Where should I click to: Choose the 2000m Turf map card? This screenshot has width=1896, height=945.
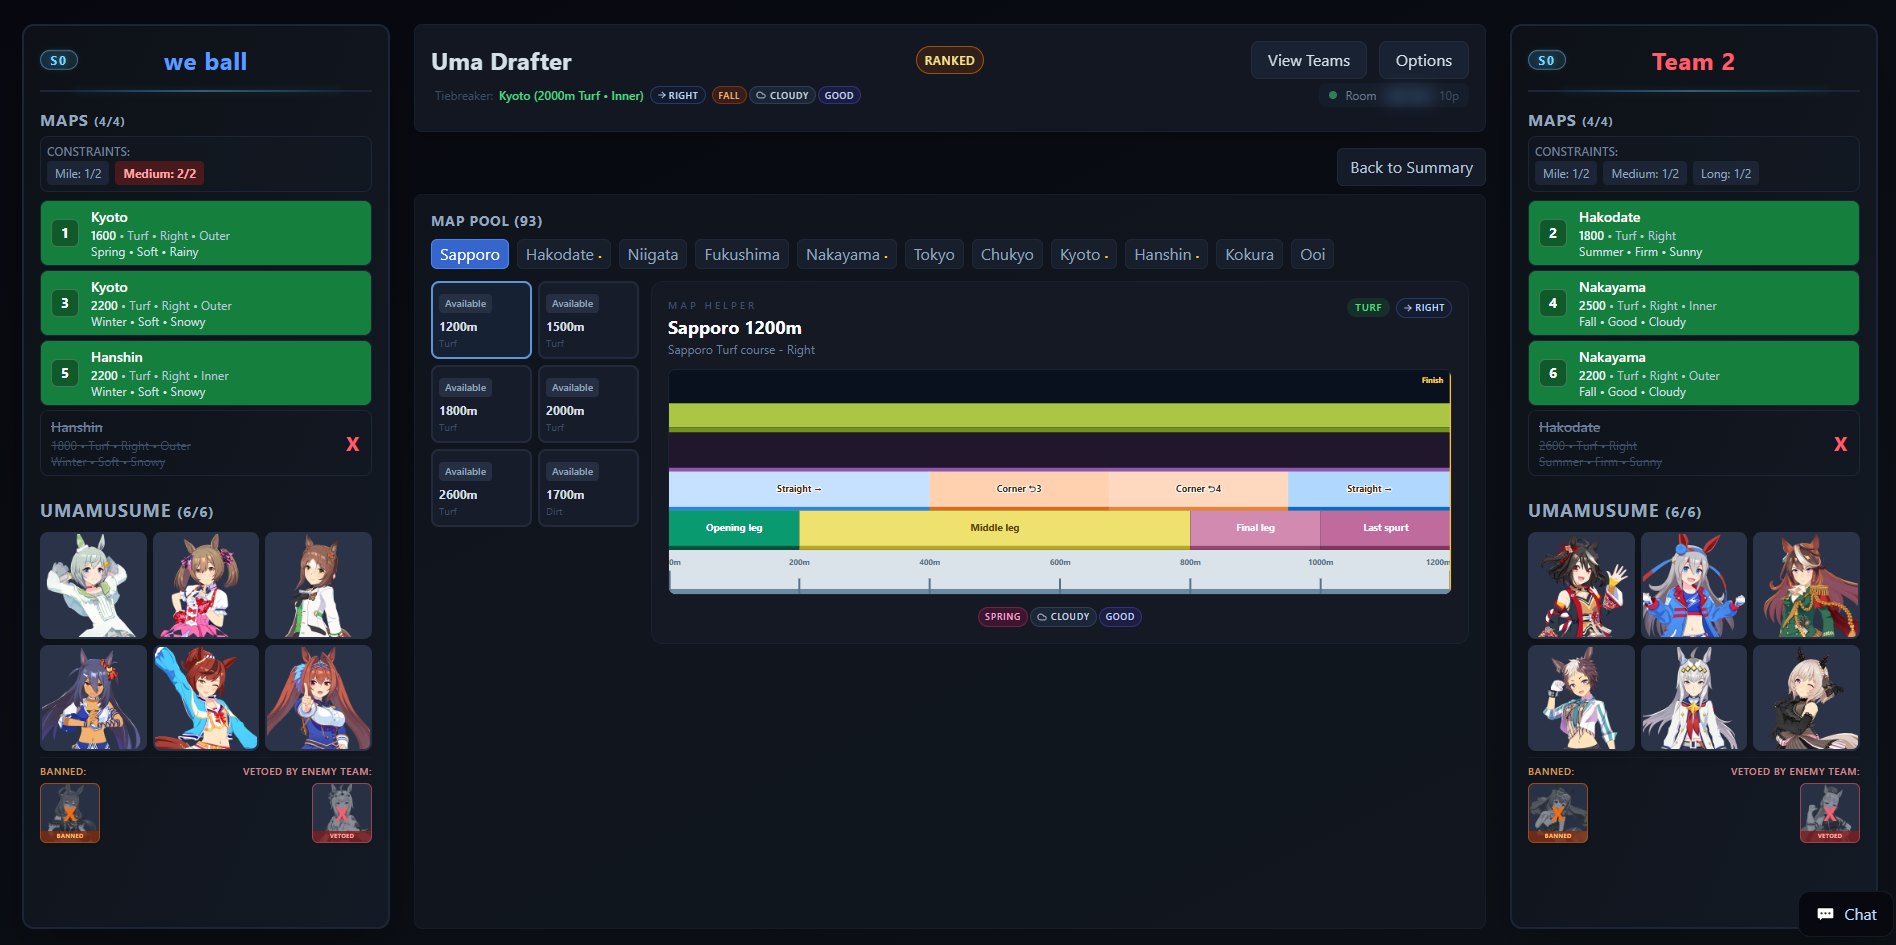(x=588, y=403)
